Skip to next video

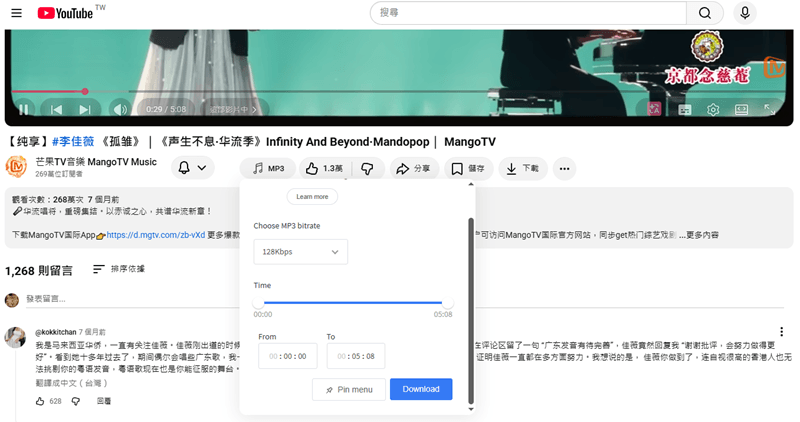point(85,109)
